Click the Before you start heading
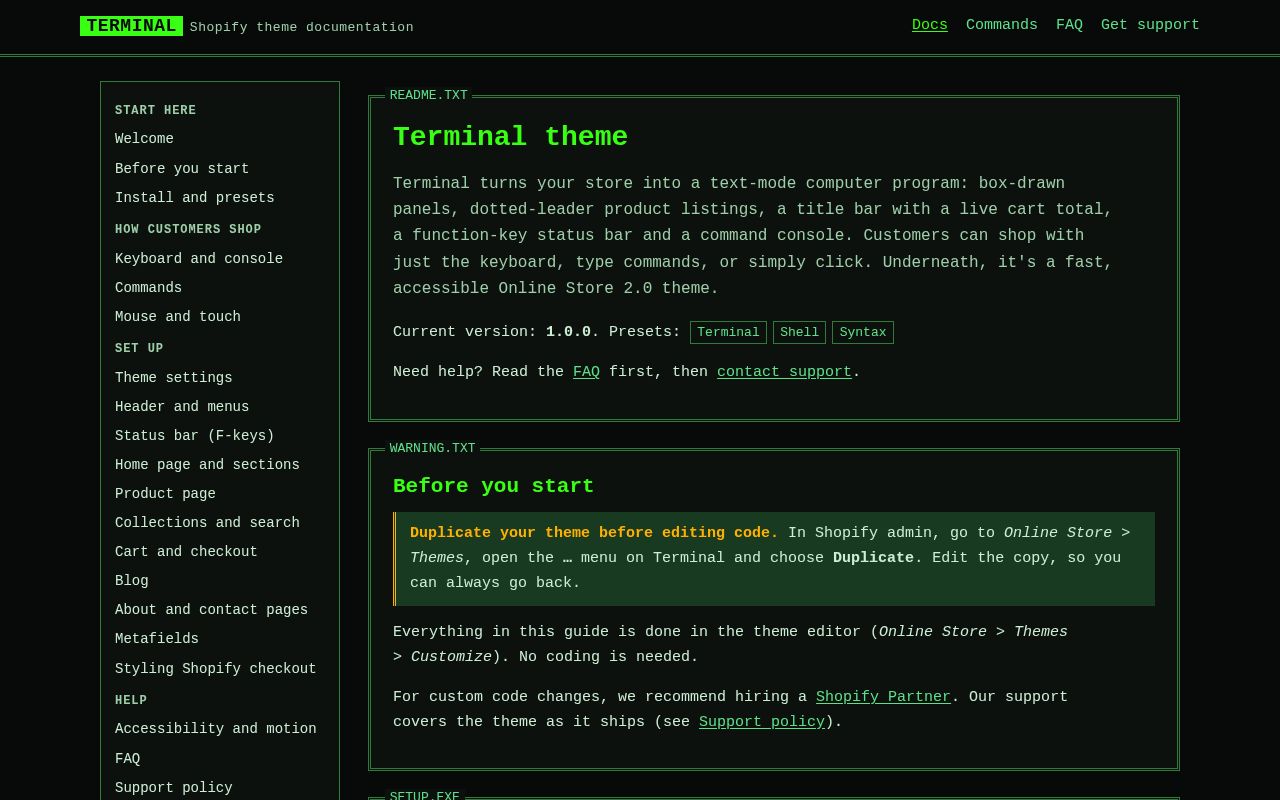Screen dimensions: 1280x800 click(493, 486)
